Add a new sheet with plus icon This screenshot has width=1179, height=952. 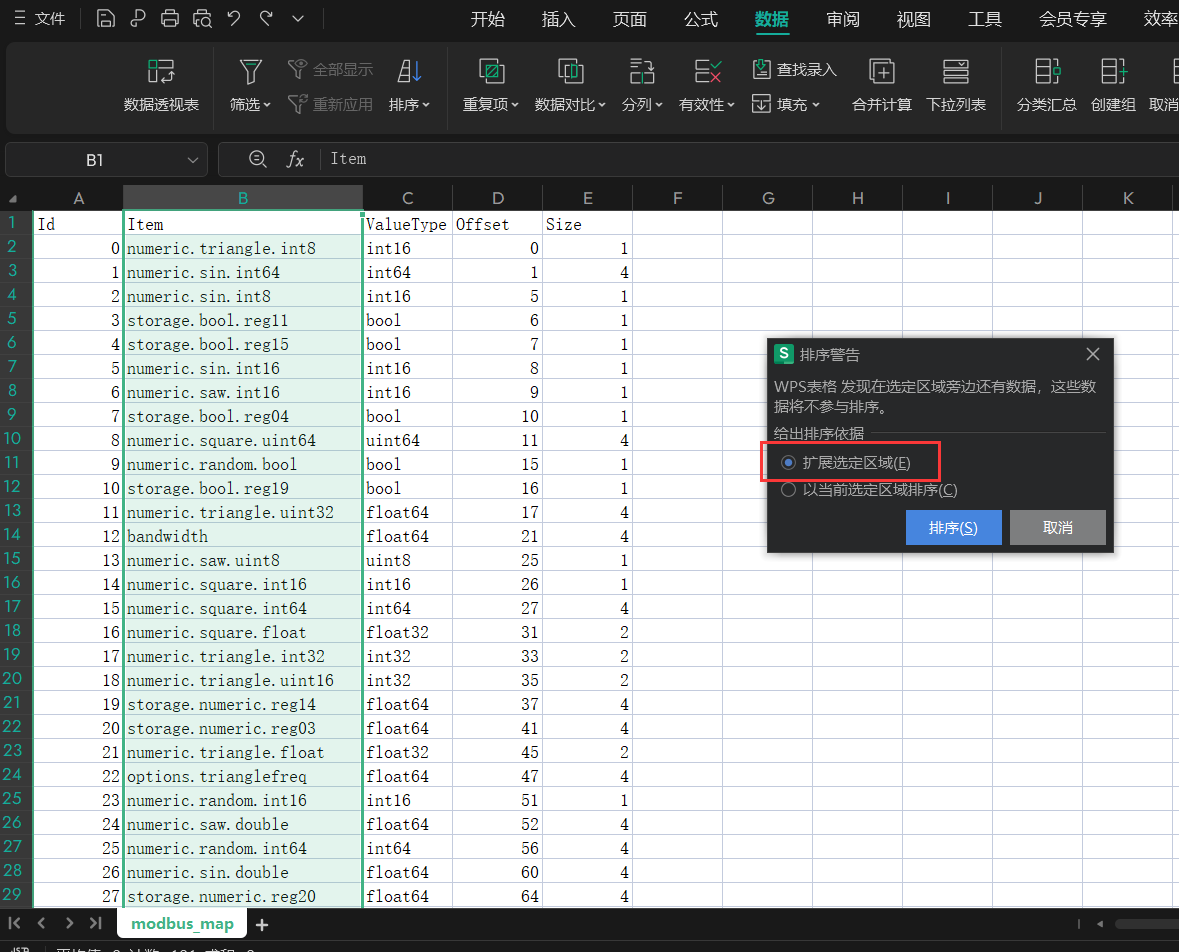[262, 924]
